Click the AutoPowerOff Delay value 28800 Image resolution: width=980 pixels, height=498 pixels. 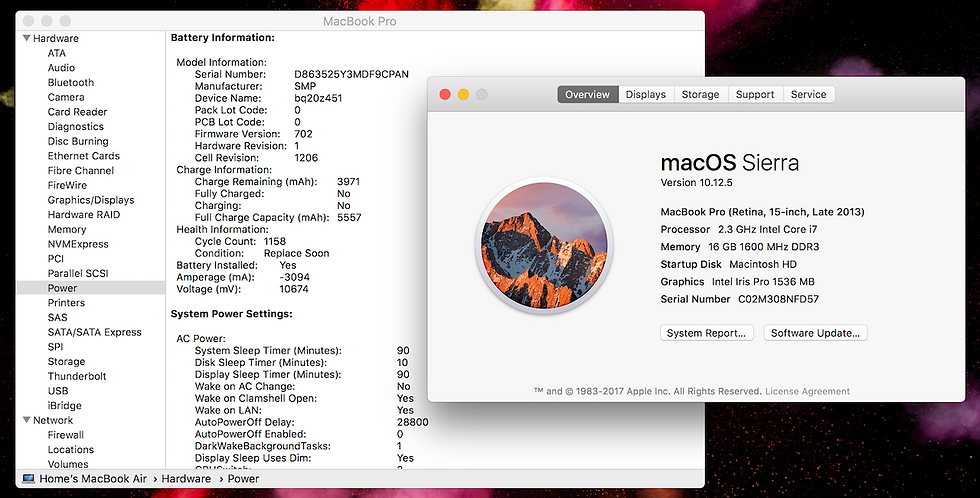click(412, 422)
